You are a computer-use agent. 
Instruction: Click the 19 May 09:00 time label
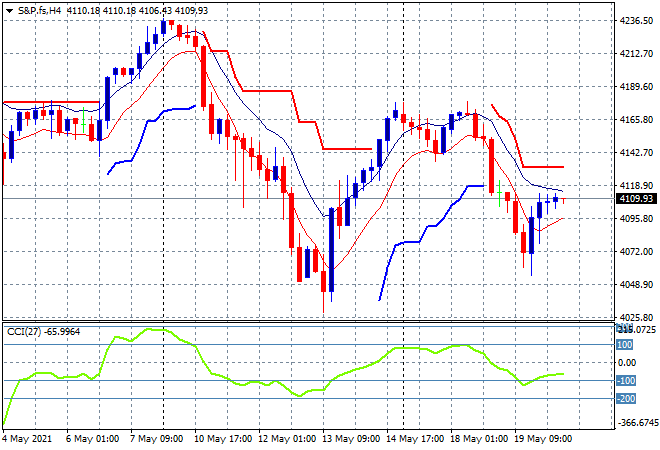[x=543, y=439]
